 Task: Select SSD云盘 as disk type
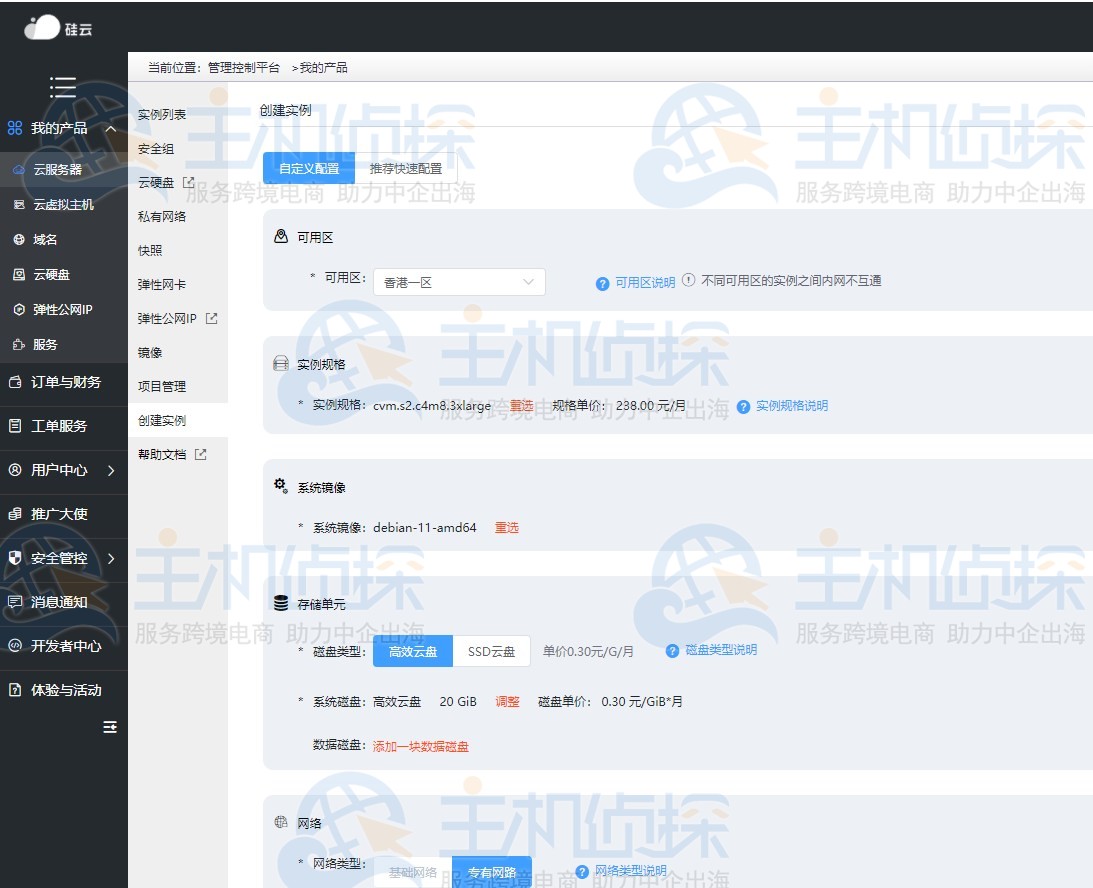(491, 651)
